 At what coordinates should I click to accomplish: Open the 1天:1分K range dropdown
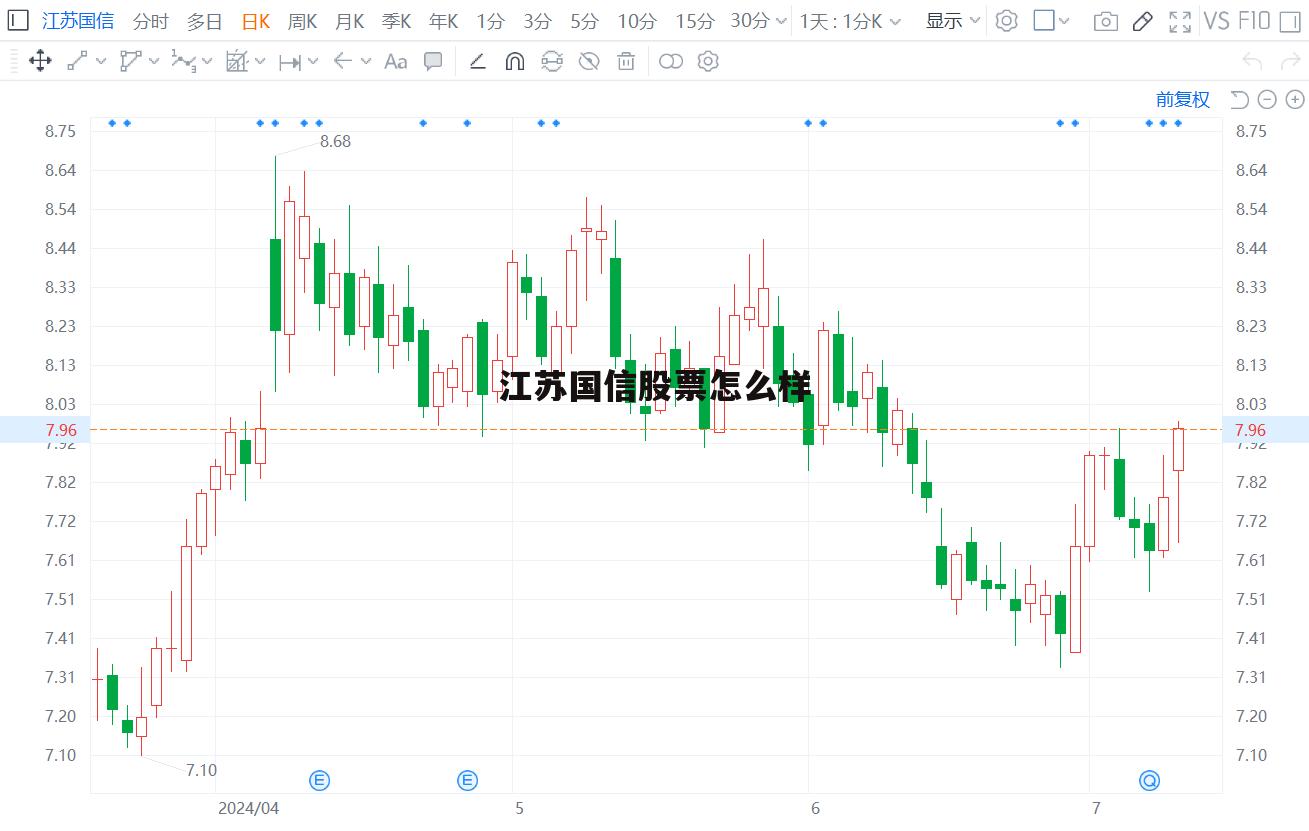point(850,20)
